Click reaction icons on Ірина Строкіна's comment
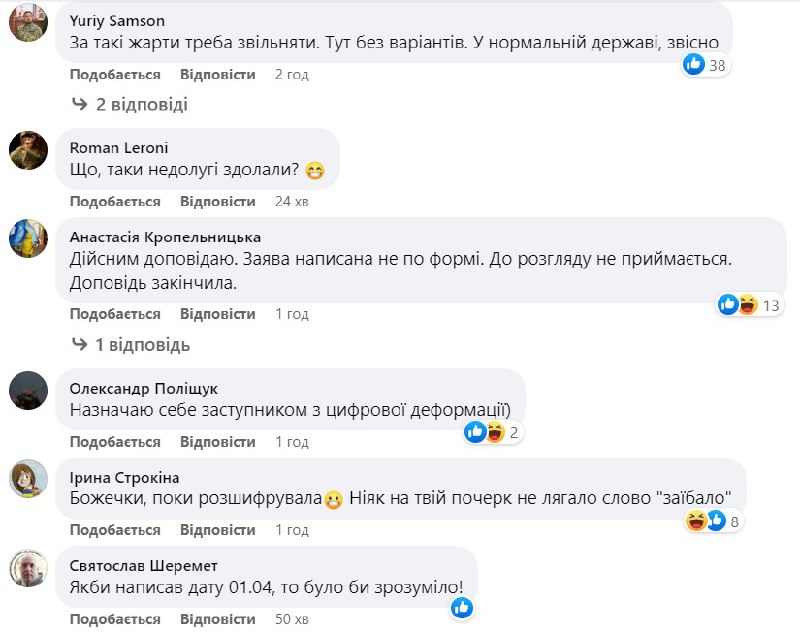The height and width of the screenshot is (632, 800). pyautogui.click(x=705, y=520)
